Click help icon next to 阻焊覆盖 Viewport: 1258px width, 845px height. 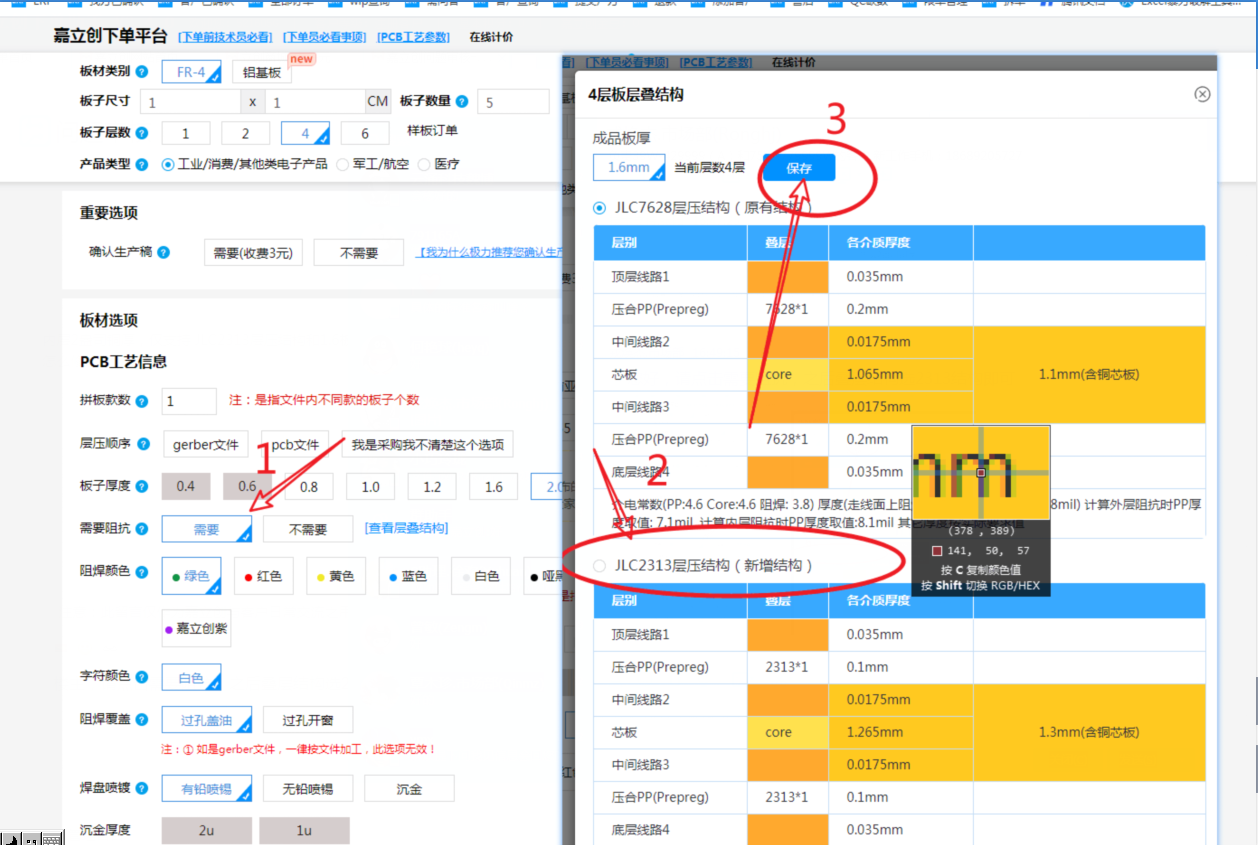click(142, 719)
